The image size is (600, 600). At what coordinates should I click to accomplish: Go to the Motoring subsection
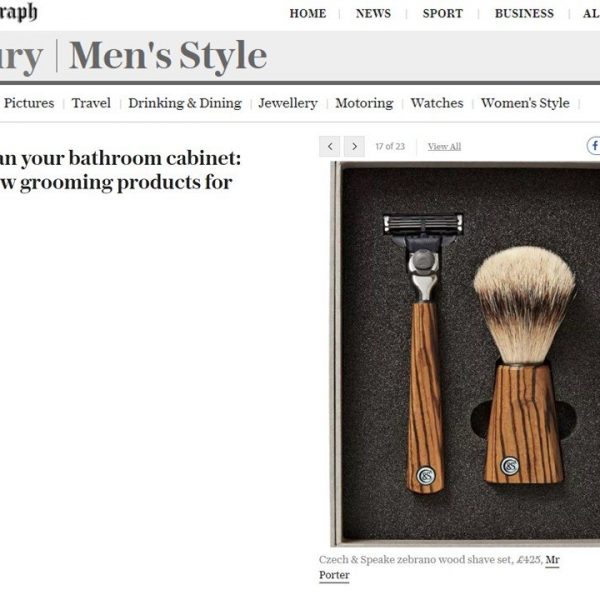point(364,103)
